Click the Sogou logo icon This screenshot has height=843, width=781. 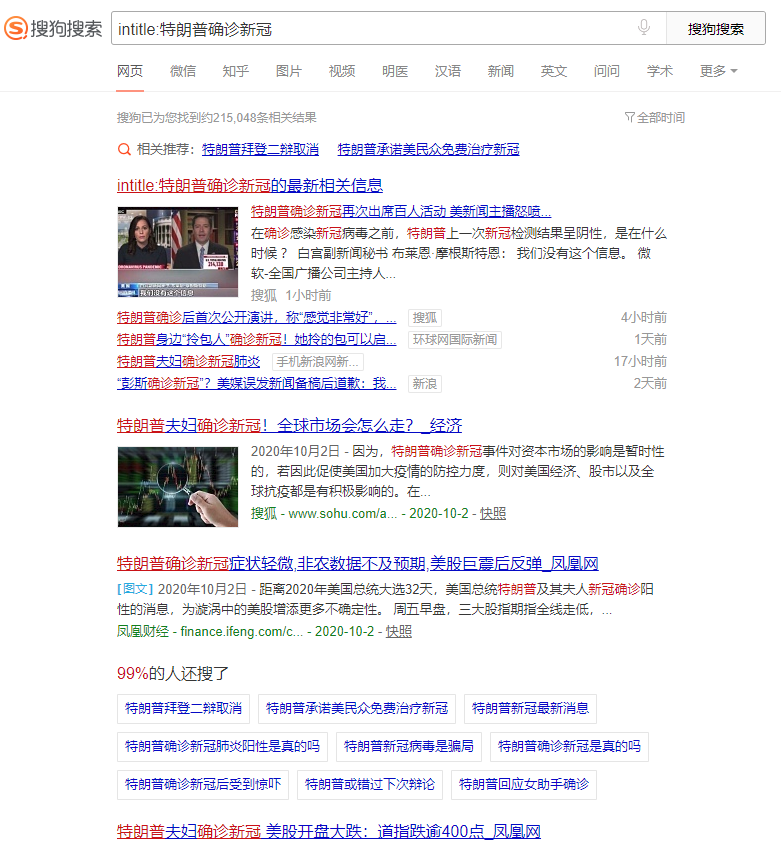(x=16, y=28)
